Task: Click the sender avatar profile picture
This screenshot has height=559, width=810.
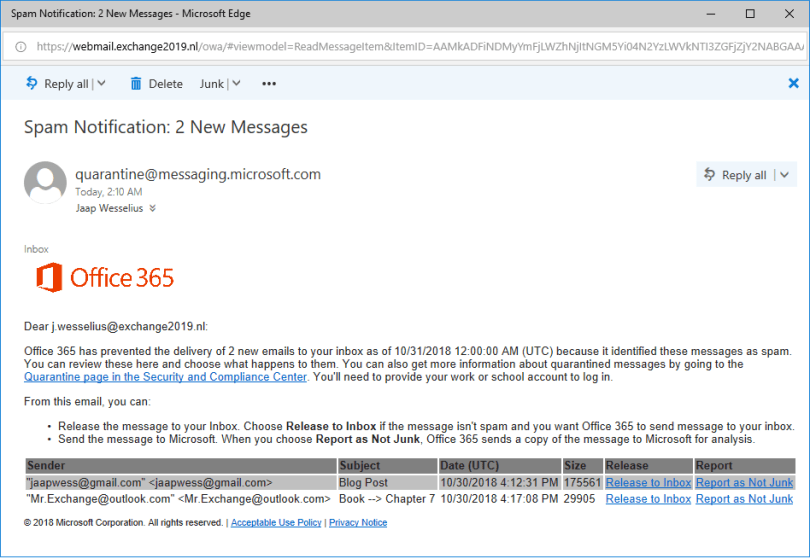Action: (x=45, y=182)
